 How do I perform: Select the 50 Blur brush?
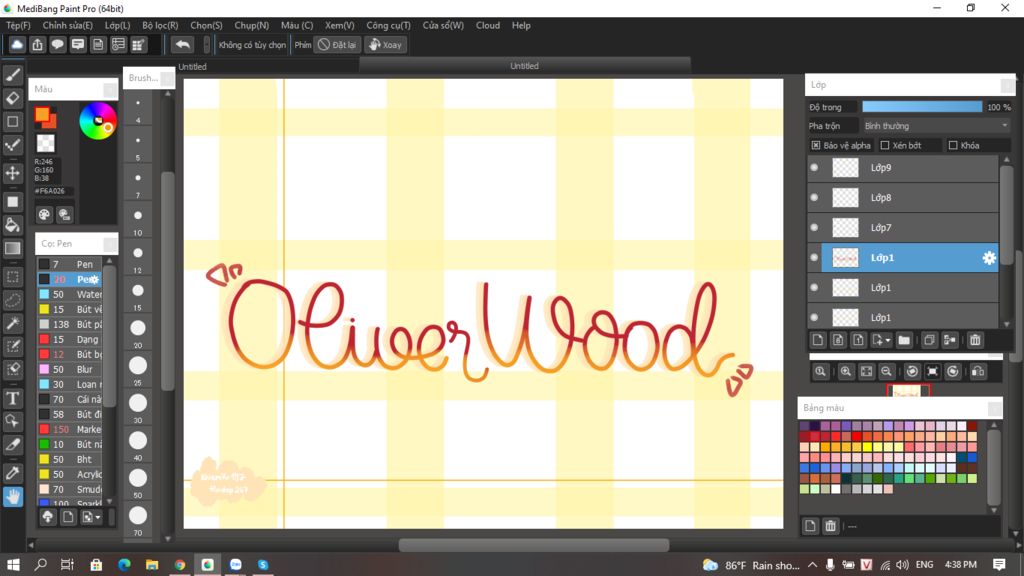tap(70, 369)
